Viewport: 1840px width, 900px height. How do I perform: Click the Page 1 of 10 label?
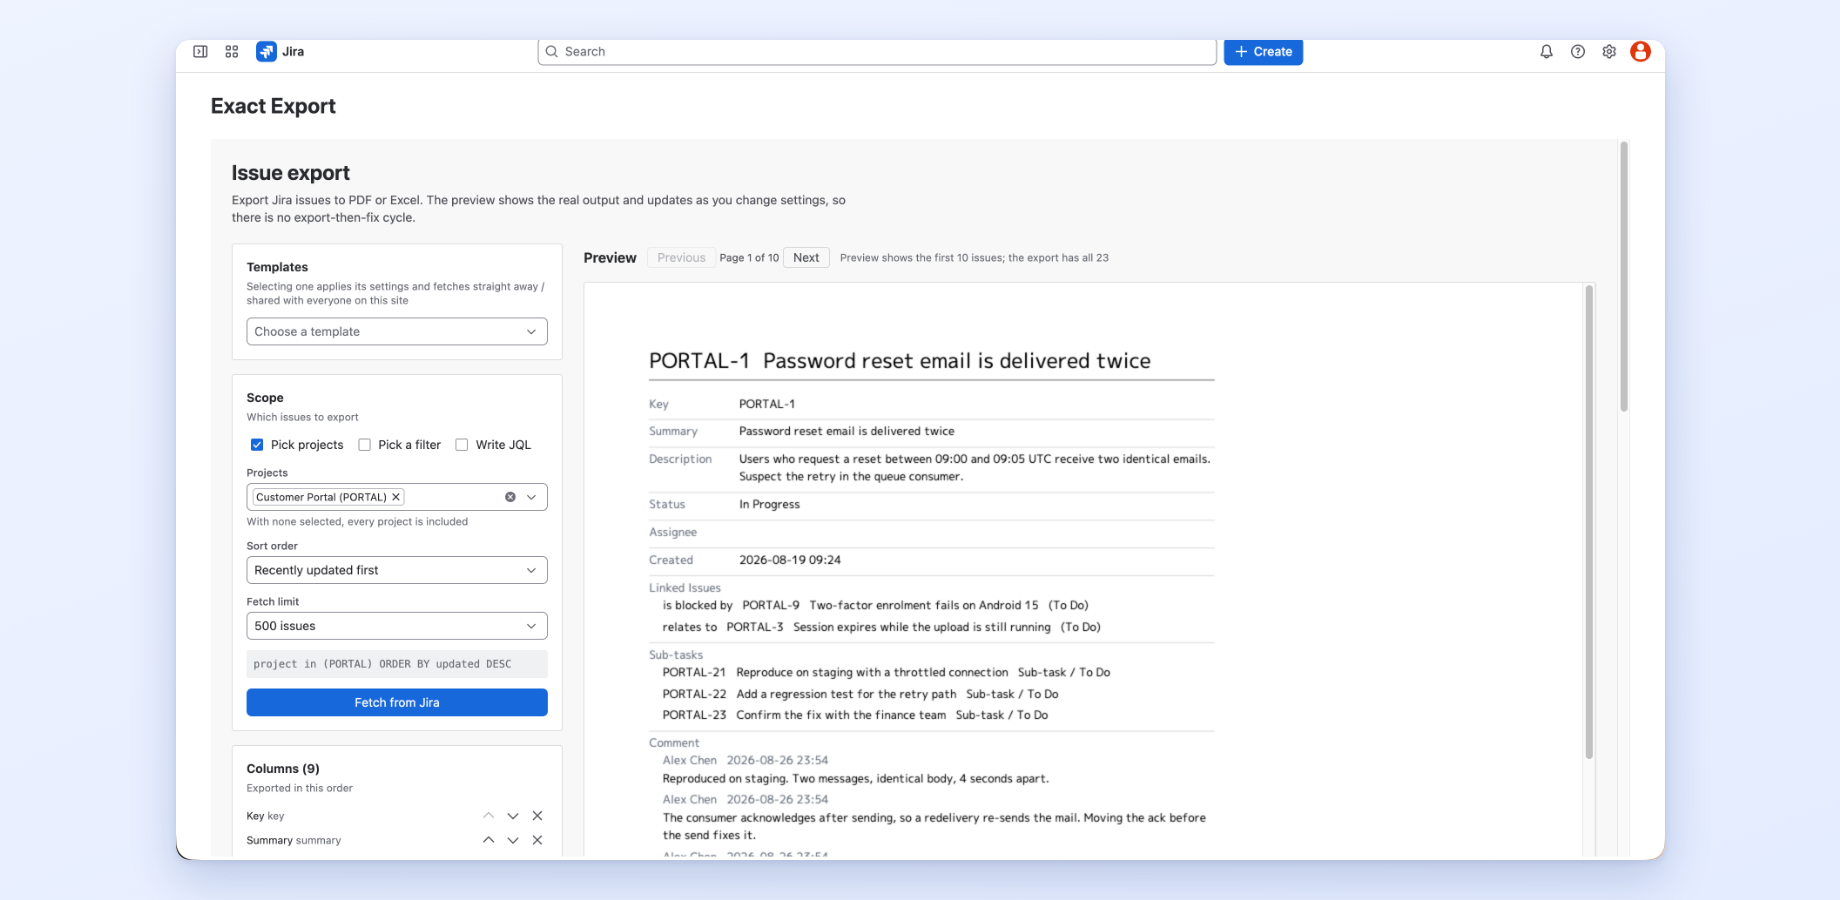[x=749, y=258]
